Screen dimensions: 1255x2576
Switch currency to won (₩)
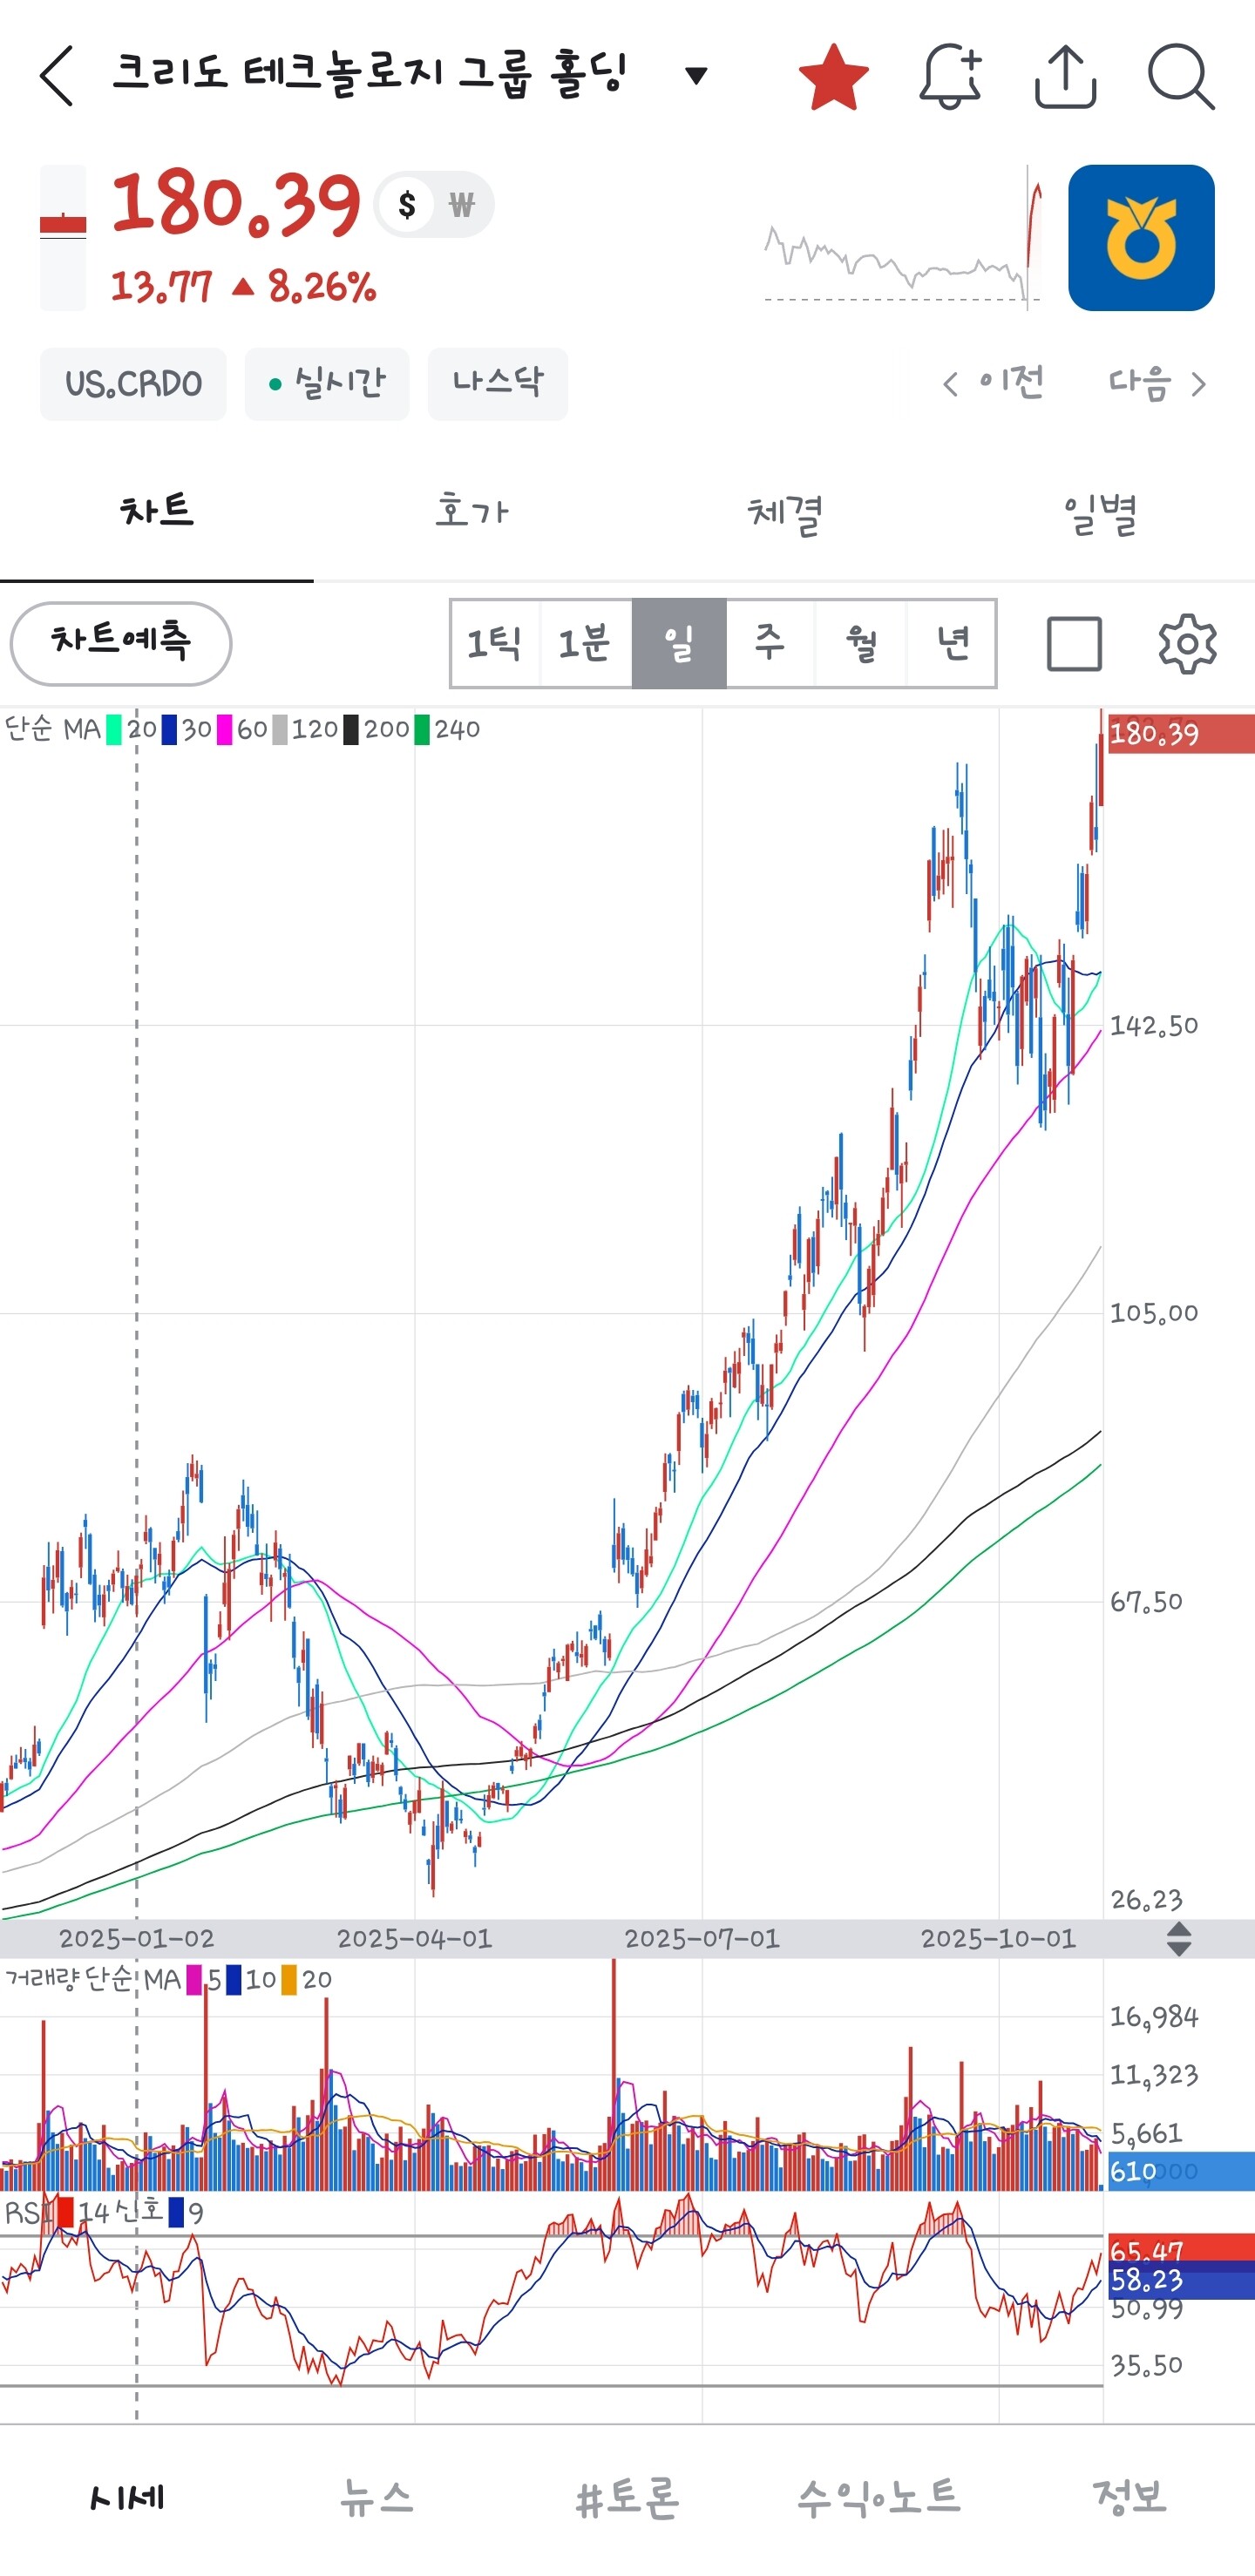pyautogui.click(x=461, y=205)
